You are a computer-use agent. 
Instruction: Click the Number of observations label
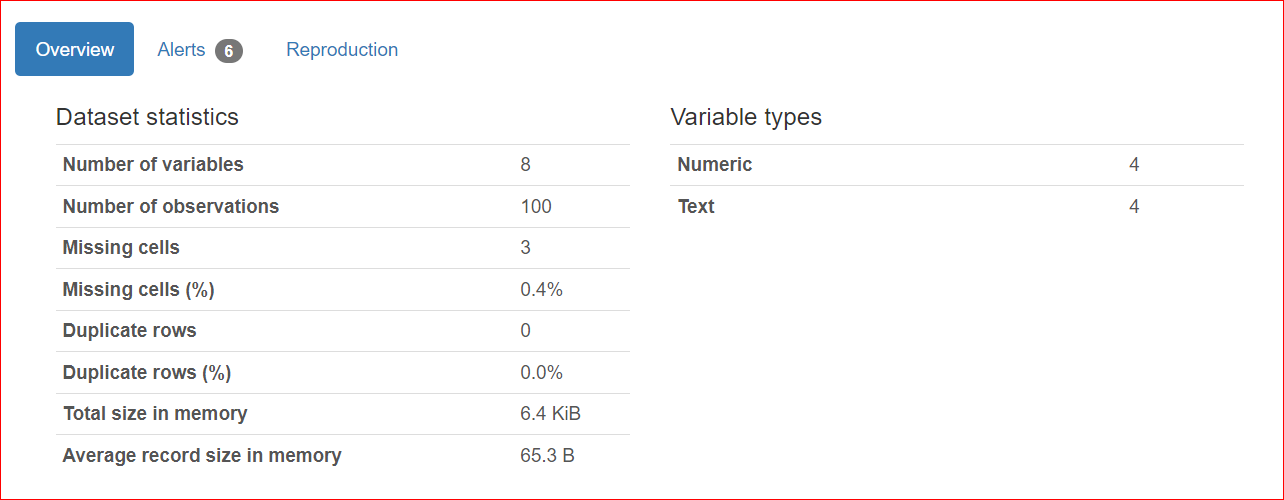point(171,206)
